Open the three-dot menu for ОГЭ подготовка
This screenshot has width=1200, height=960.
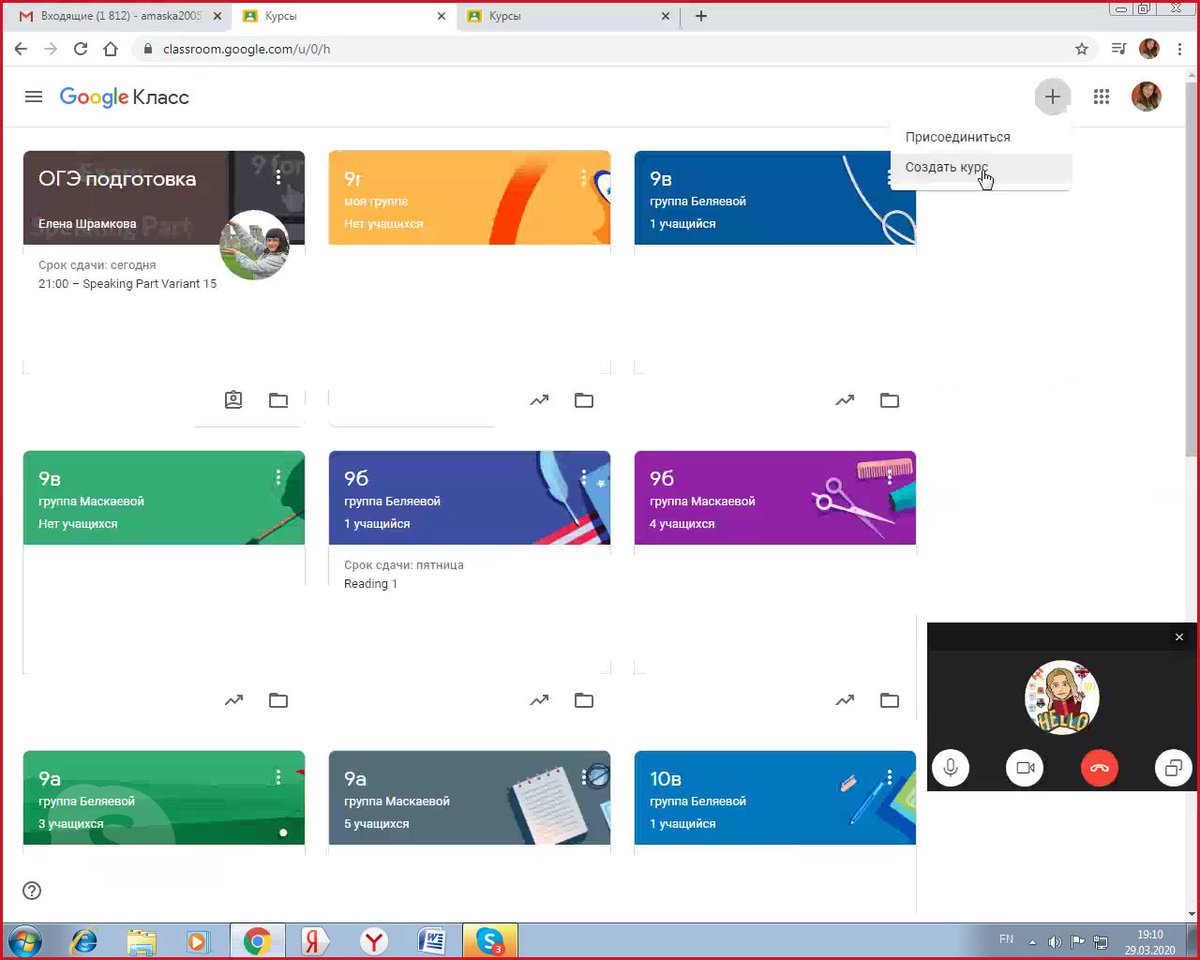278,178
